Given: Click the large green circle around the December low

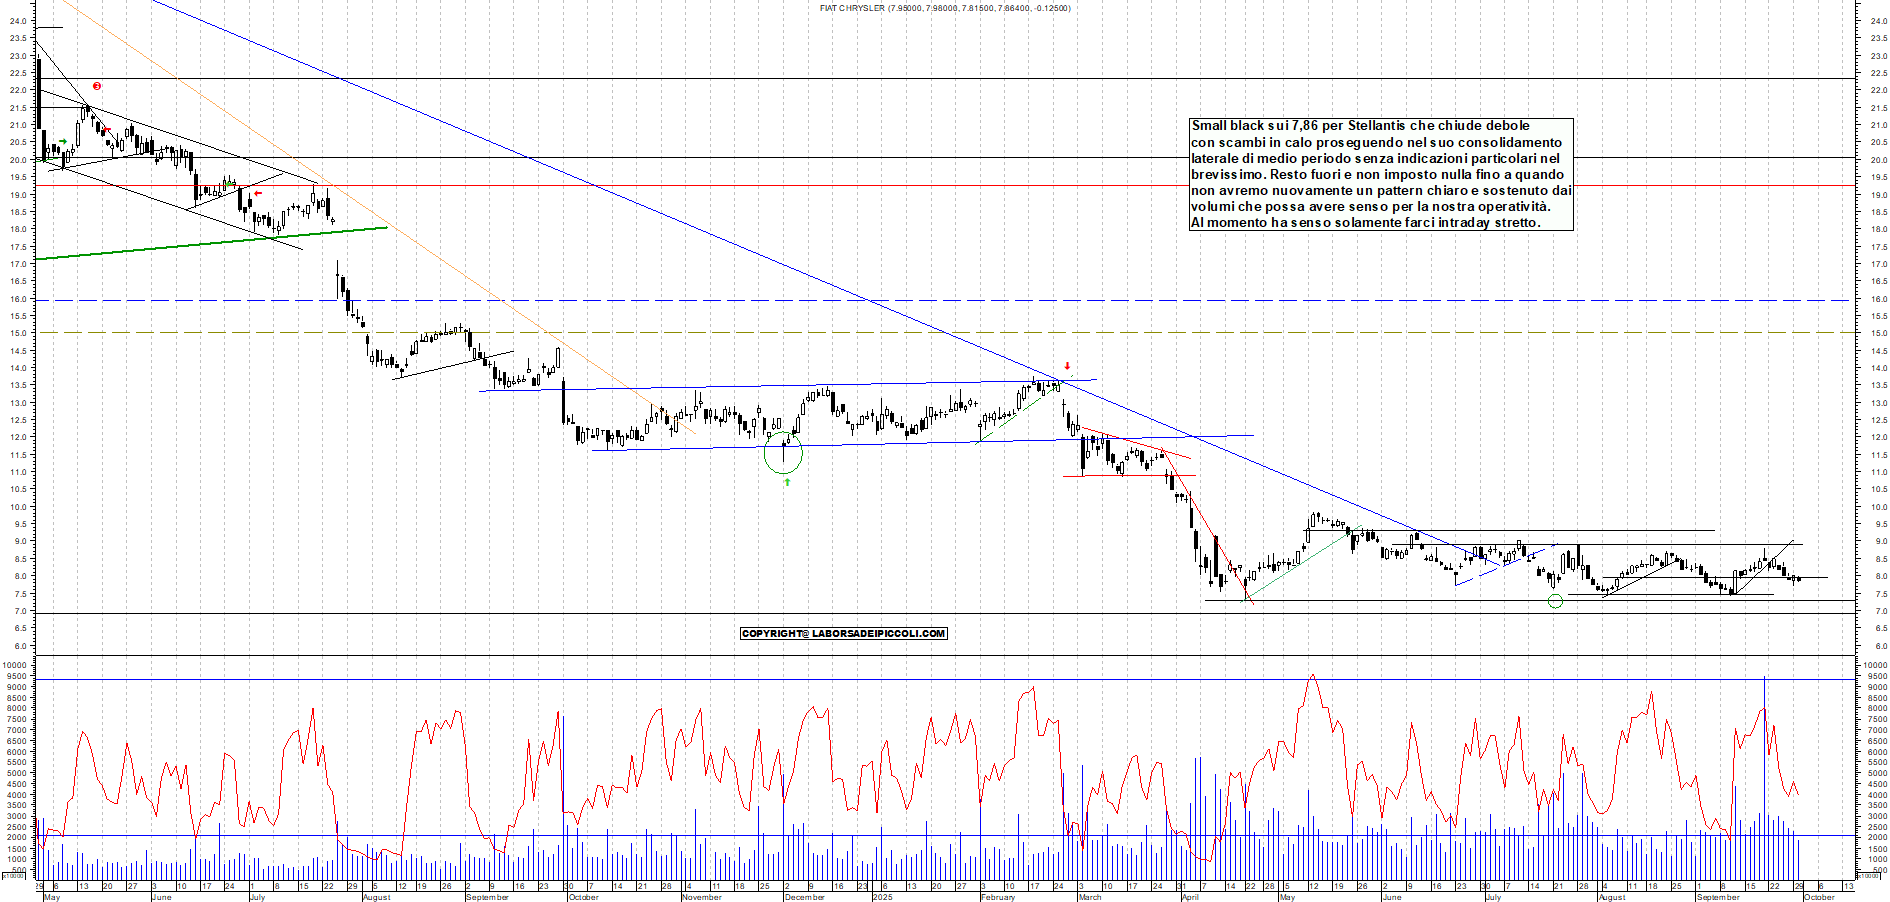Looking at the screenshot, I should click(x=783, y=453).
